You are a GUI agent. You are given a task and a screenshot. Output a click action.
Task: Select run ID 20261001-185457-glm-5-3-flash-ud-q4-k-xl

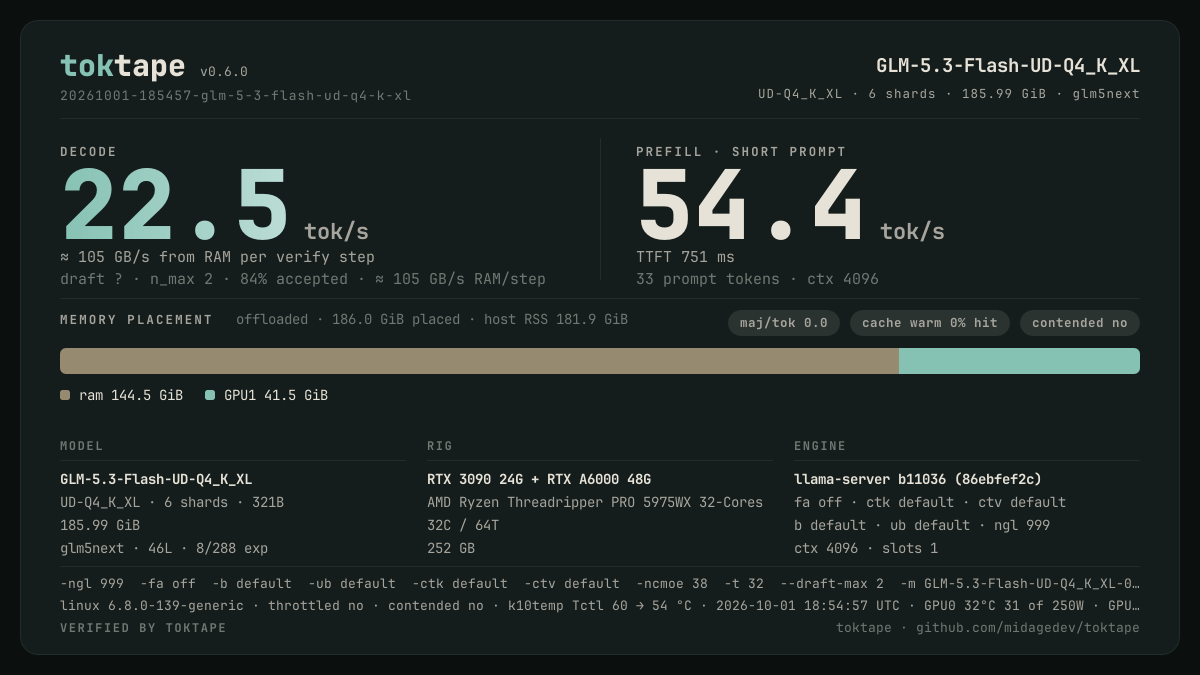coord(235,96)
